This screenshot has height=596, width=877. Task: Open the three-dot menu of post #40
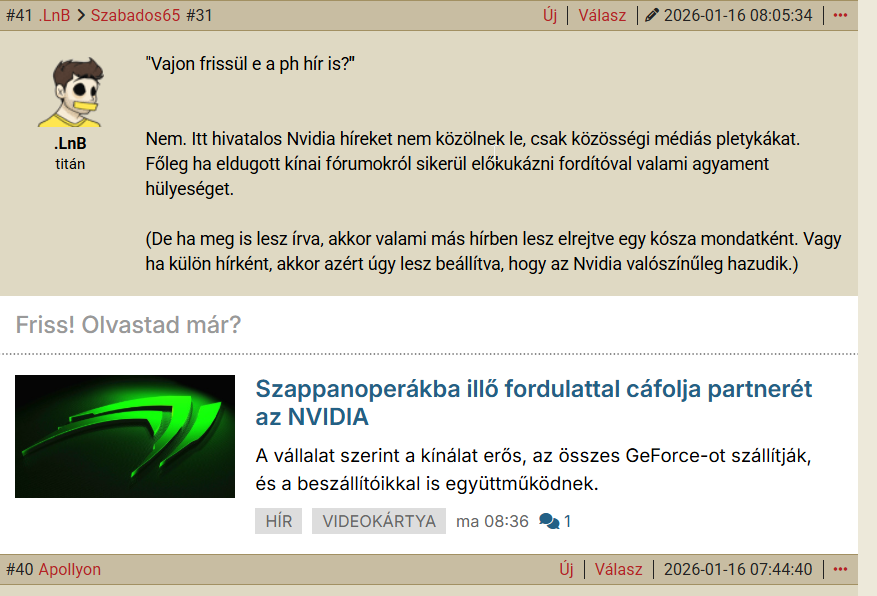click(840, 569)
